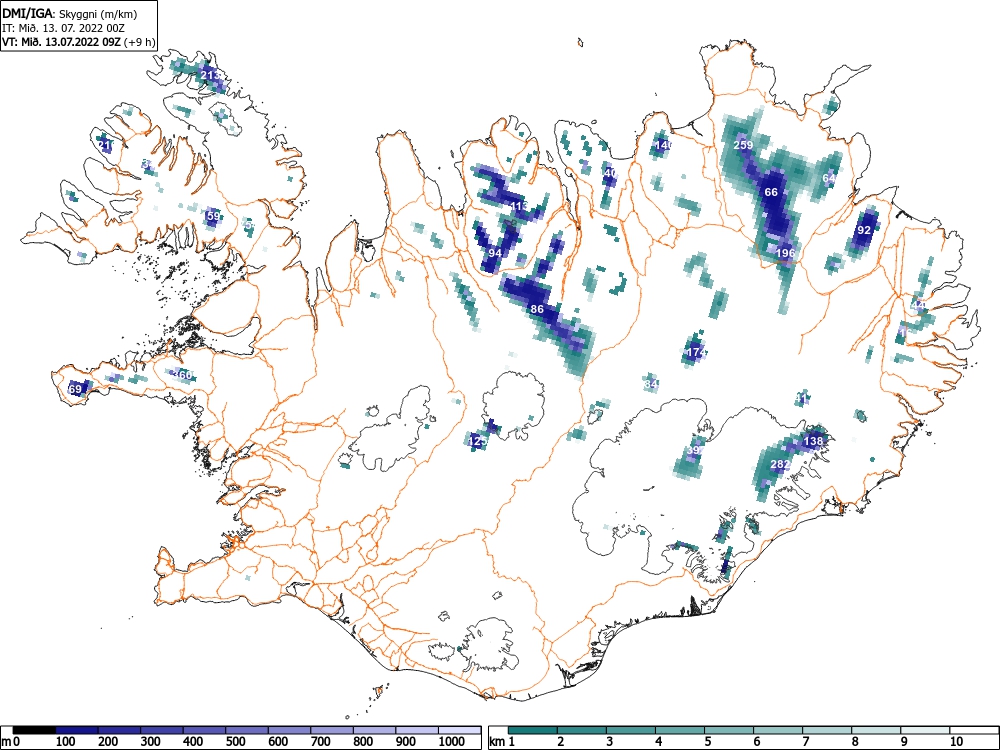Image resolution: width=1000 pixels, height=750 pixels.
Task: Select the 'VT: Mið. 13.07.2022 09Z (+9 h)' line
Action: pos(78,42)
